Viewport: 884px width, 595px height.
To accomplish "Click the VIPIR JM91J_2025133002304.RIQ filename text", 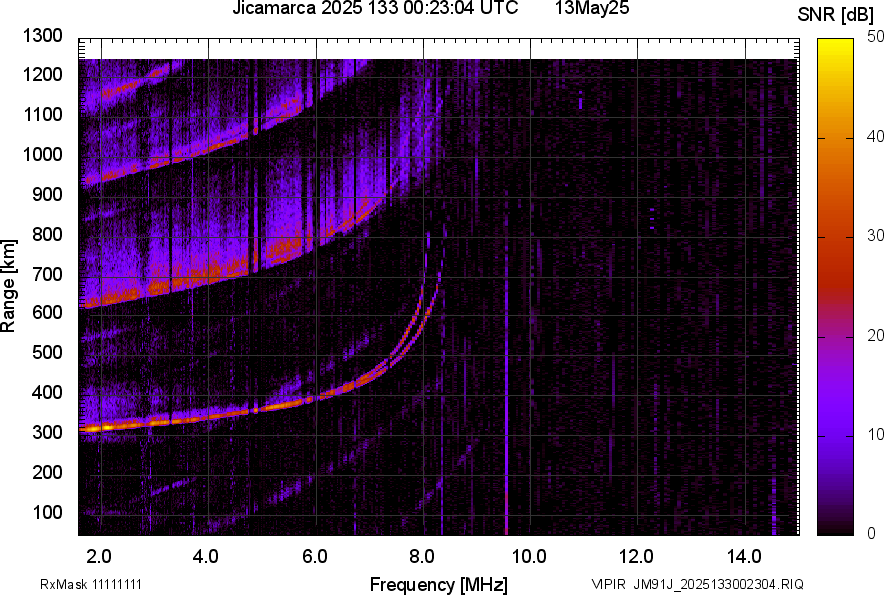I will point(697,584).
